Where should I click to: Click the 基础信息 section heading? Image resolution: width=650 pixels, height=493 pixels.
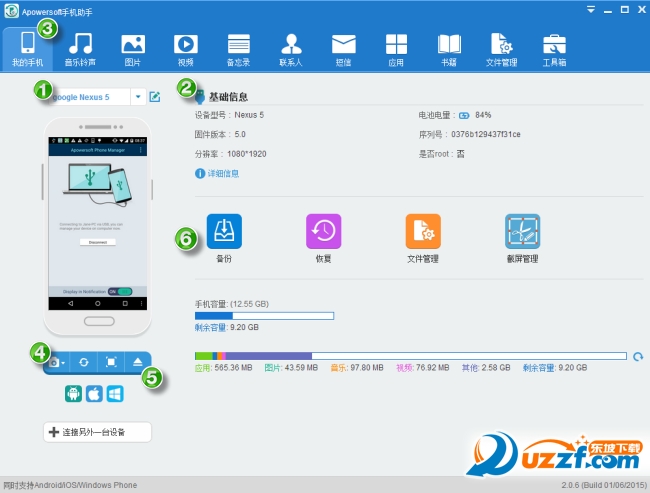[x=228, y=97]
